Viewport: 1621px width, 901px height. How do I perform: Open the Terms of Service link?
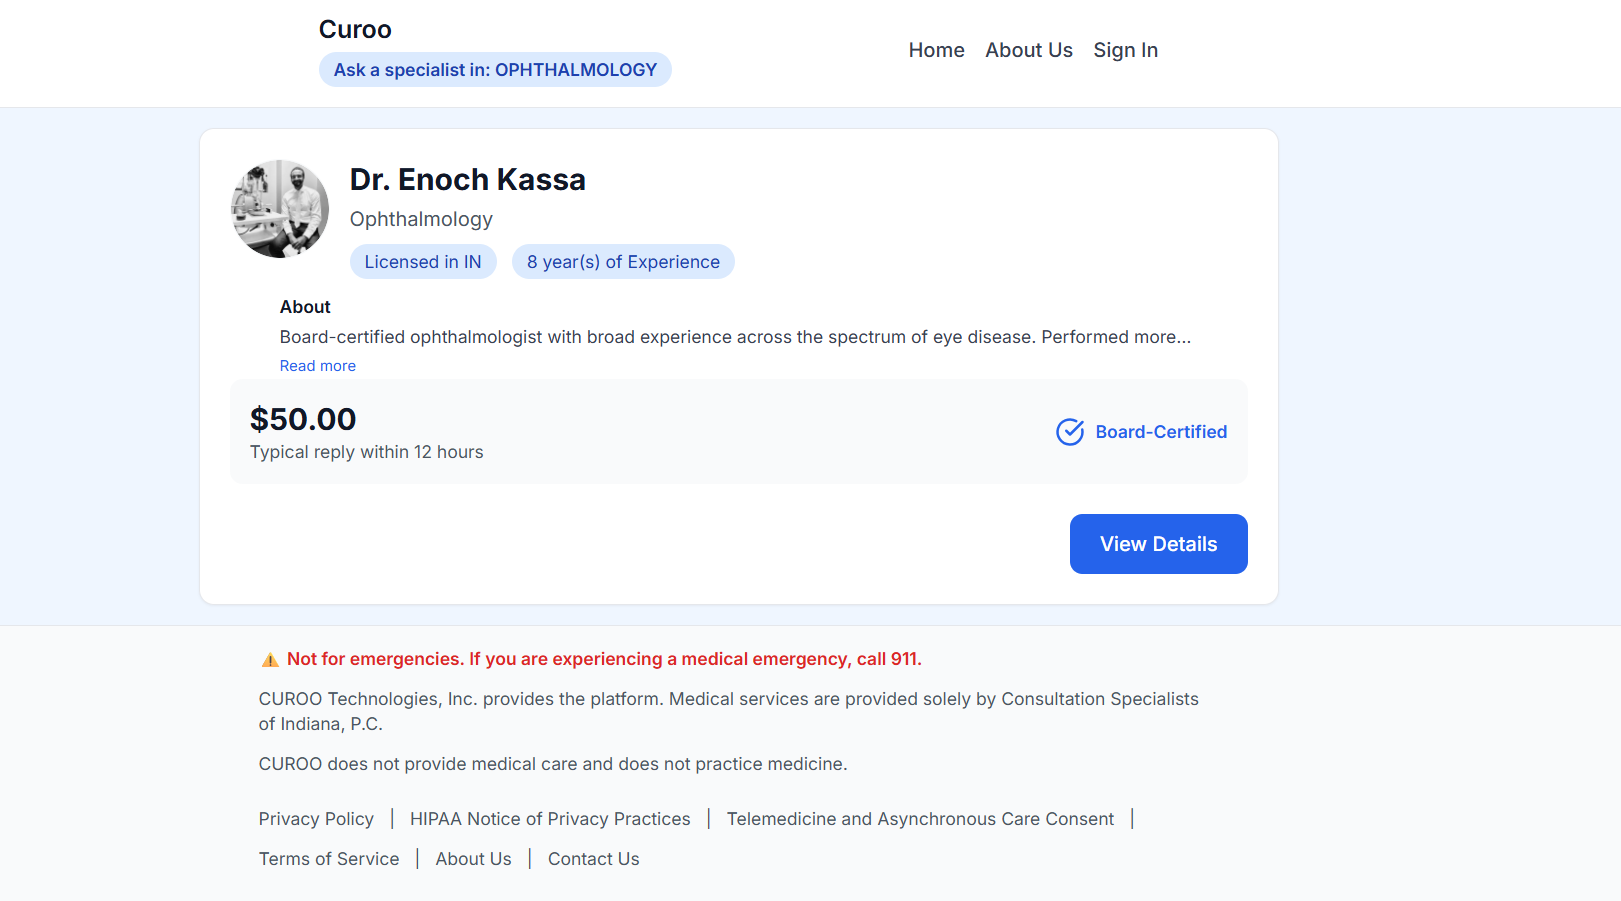point(329,859)
